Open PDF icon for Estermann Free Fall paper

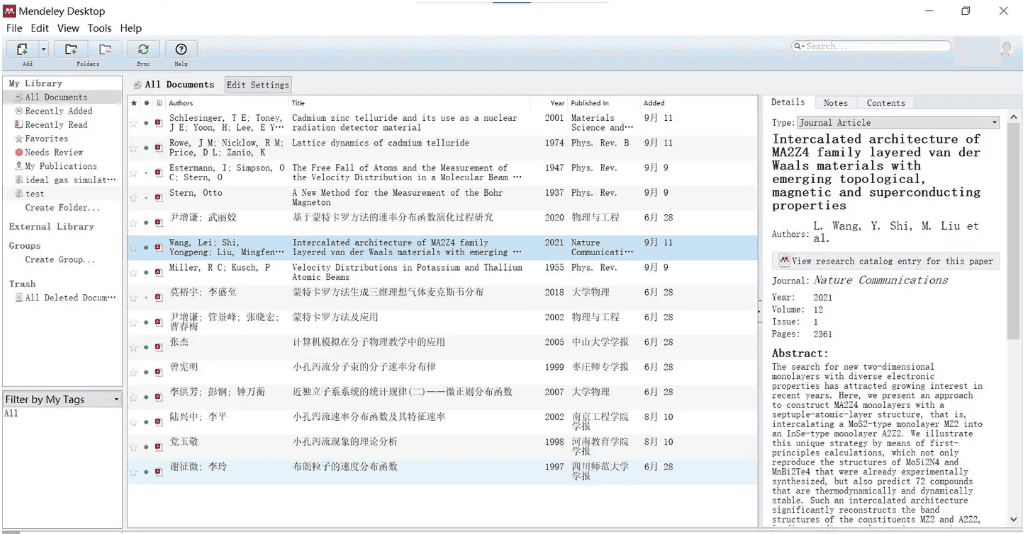(159, 173)
